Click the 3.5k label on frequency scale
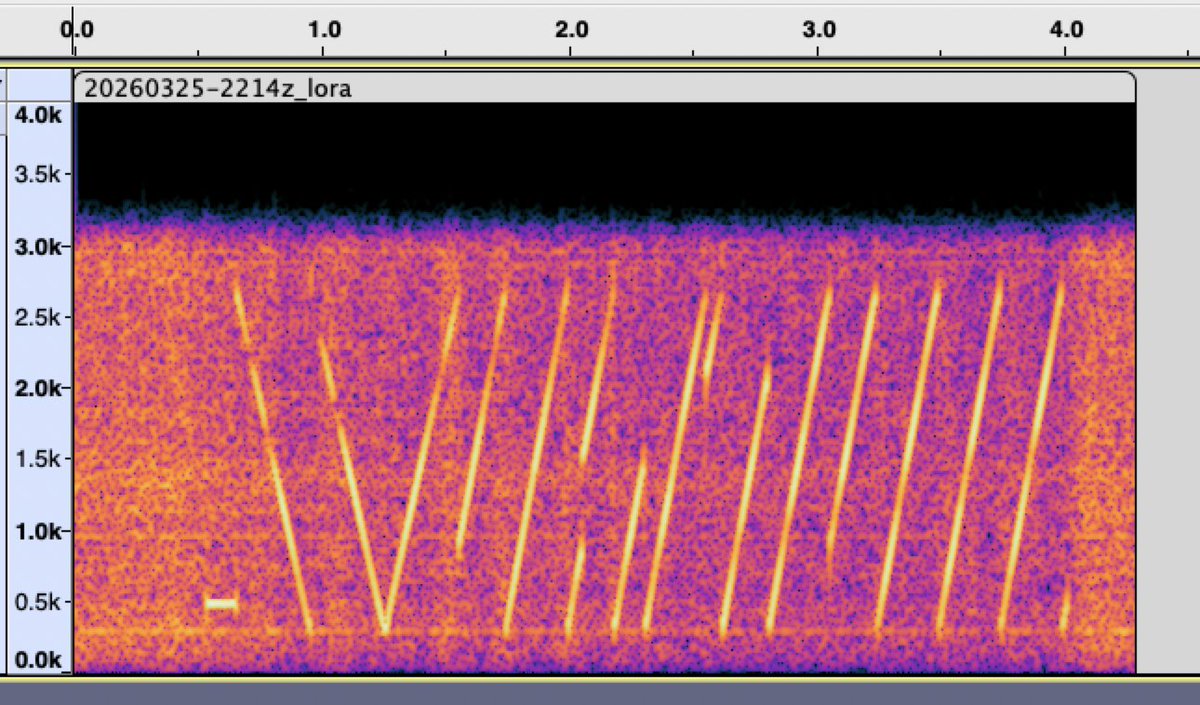The image size is (1200, 705). 40,174
